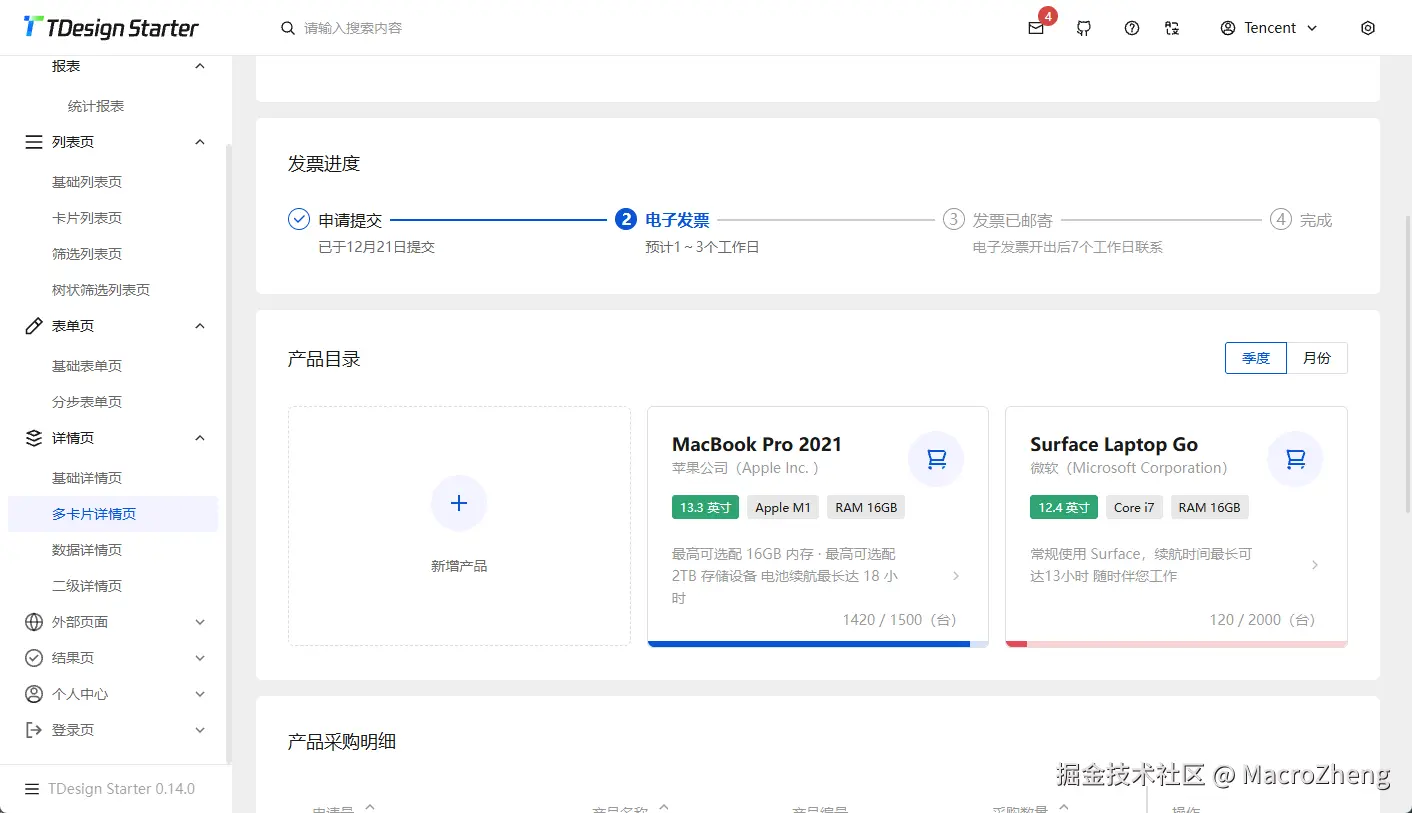Collapse the 列表页 menu group
The image size is (1412, 813).
pos(200,142)
